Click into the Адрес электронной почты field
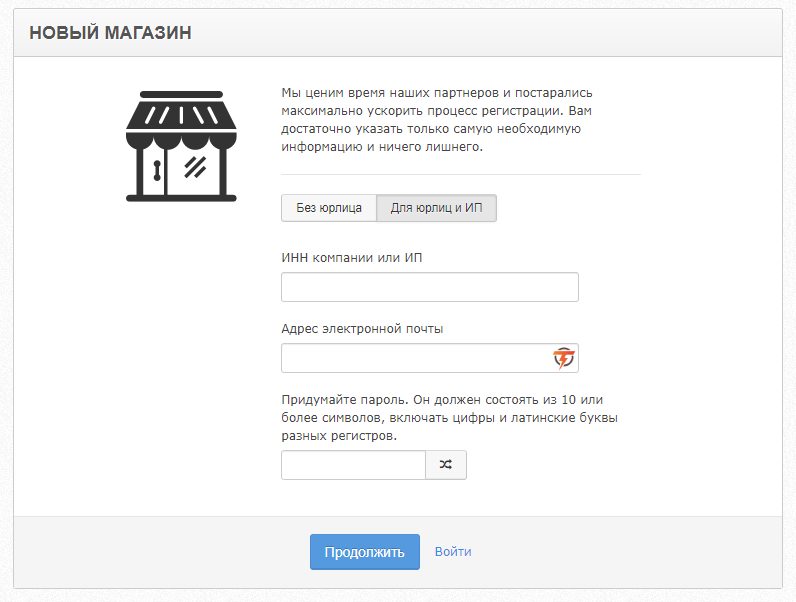 click(430, 358)
